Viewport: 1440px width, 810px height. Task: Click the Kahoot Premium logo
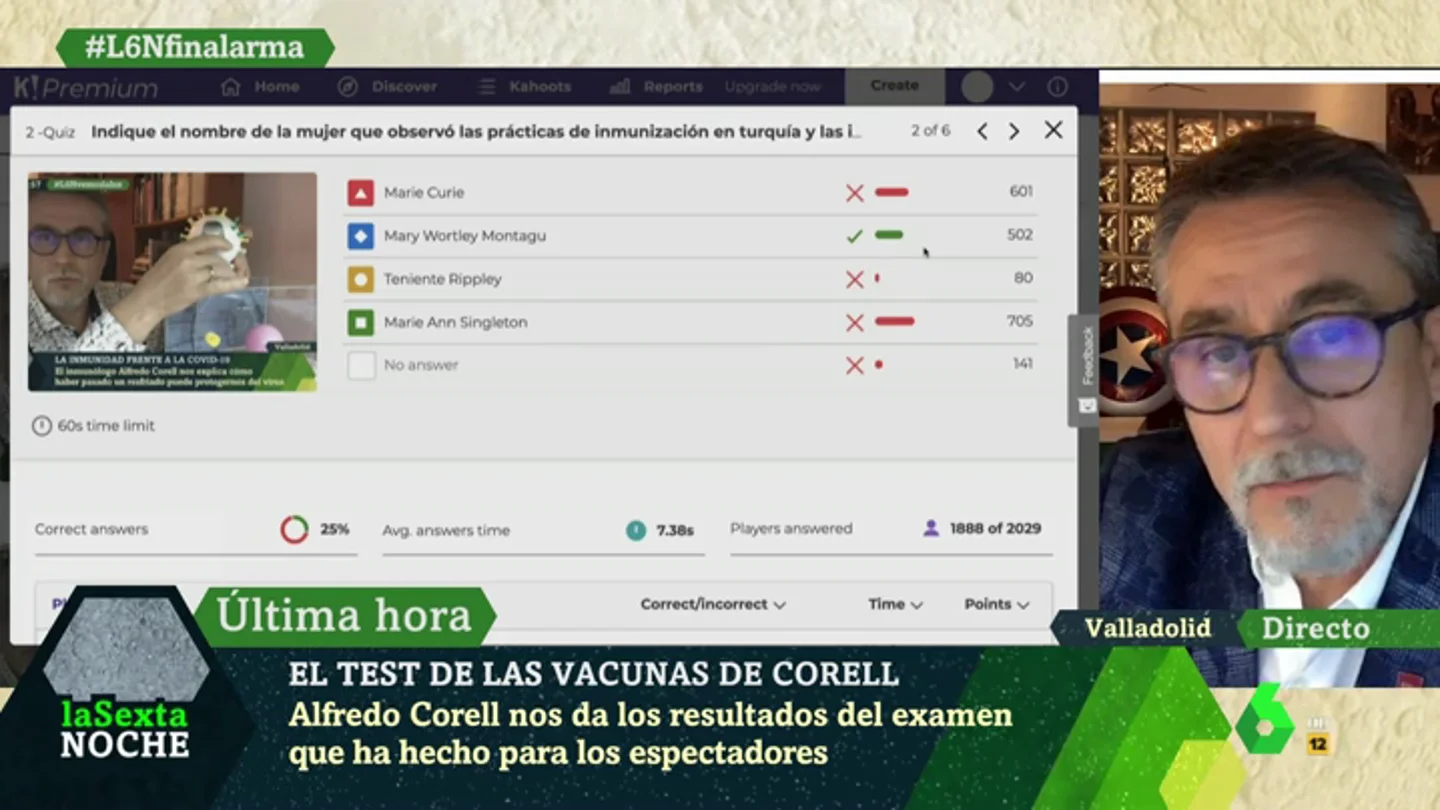tap(85, 88)
